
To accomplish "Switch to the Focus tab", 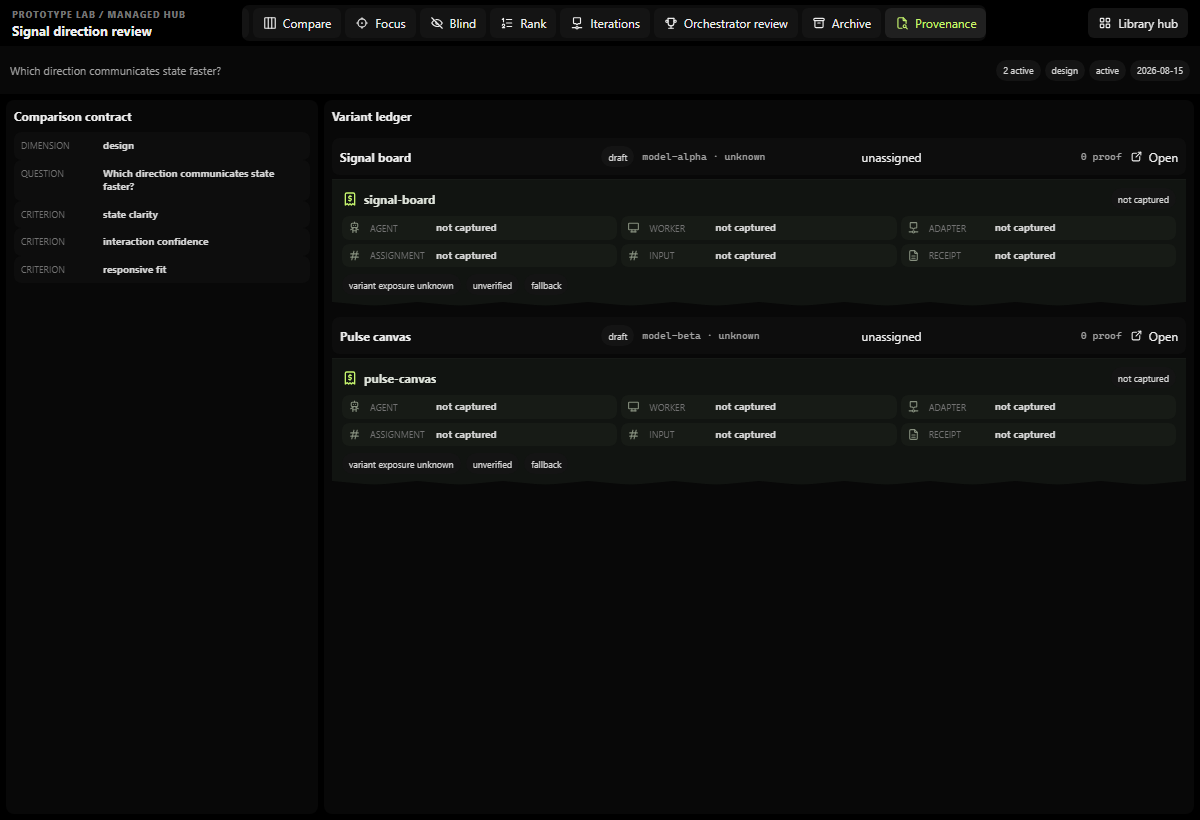I will [380, 23].
